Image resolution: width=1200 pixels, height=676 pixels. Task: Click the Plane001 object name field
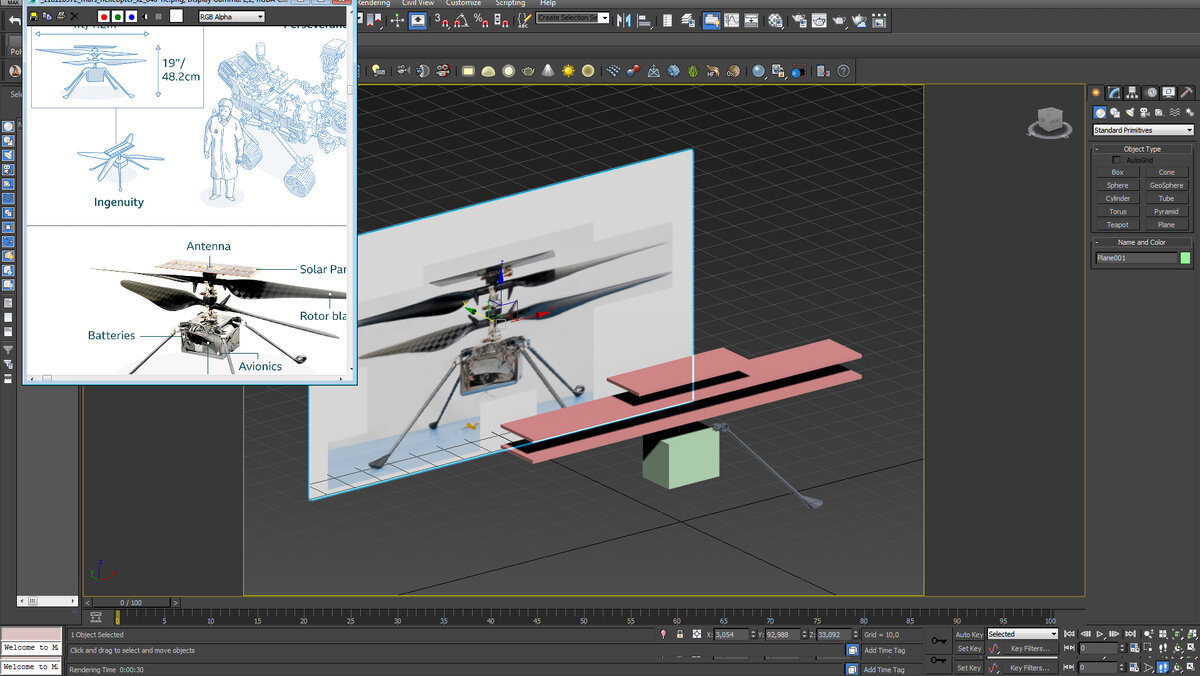[1136, 258]
